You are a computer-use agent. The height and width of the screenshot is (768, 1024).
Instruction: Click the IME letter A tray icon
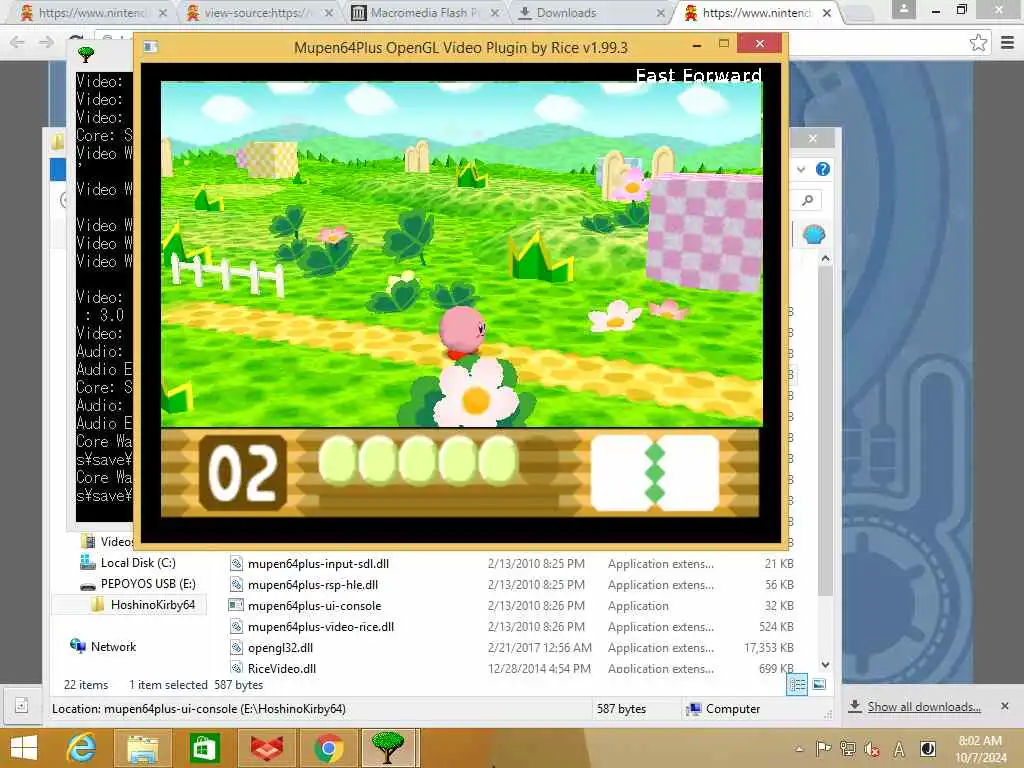tap(899, 749)
